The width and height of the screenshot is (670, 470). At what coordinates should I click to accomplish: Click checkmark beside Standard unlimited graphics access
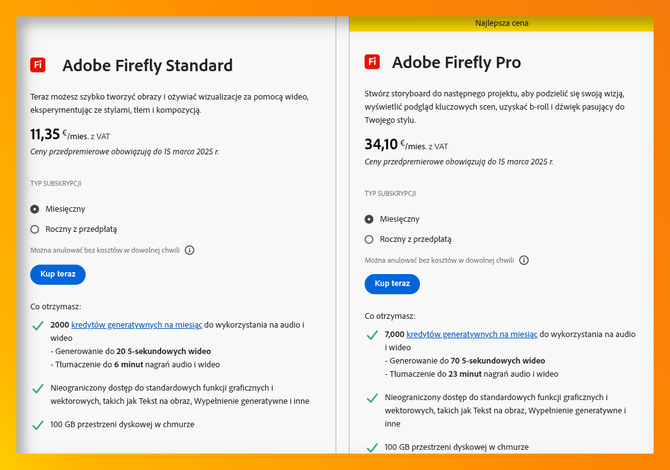click(38, 389)
